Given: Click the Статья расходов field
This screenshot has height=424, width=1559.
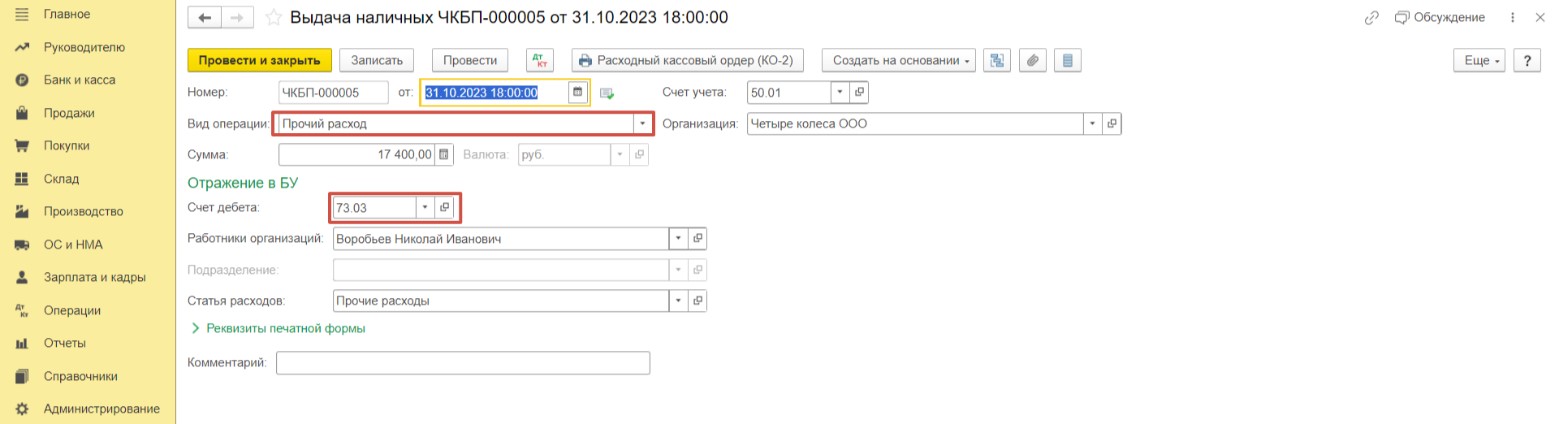Looking at the screenshot, I should point(500,301).
